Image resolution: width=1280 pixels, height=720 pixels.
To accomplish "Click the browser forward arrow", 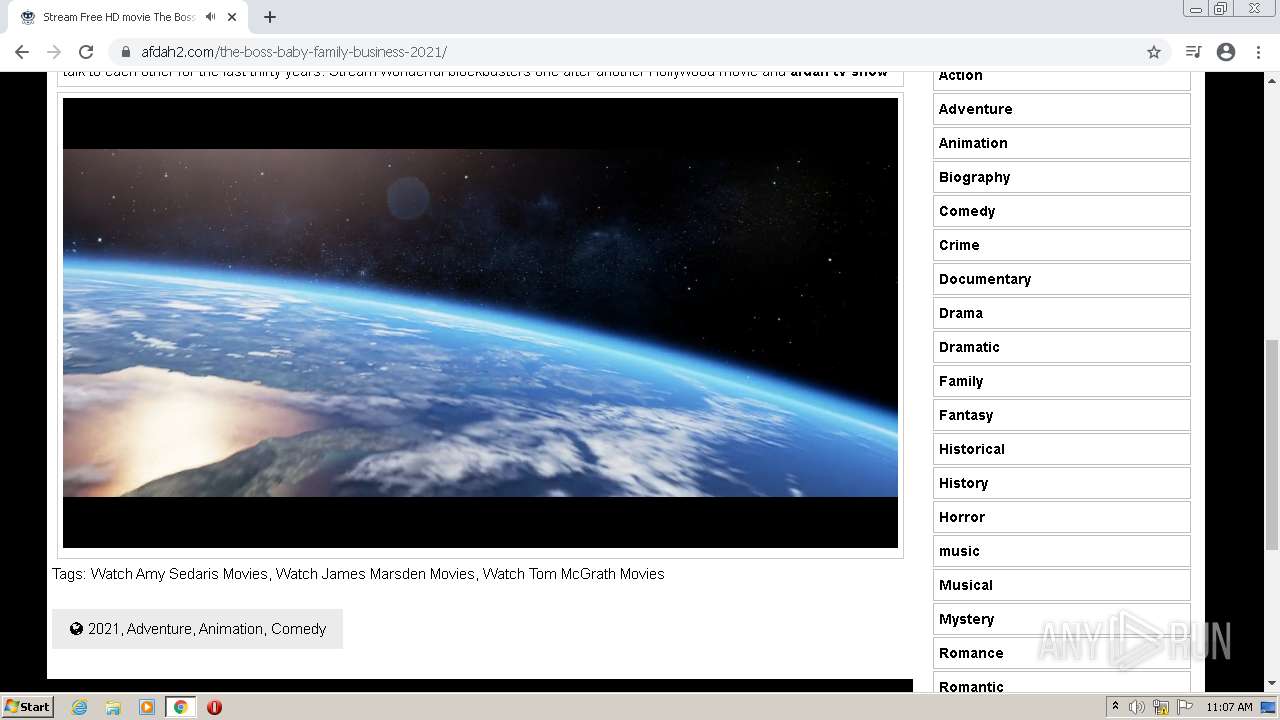I will click(54, 52).
